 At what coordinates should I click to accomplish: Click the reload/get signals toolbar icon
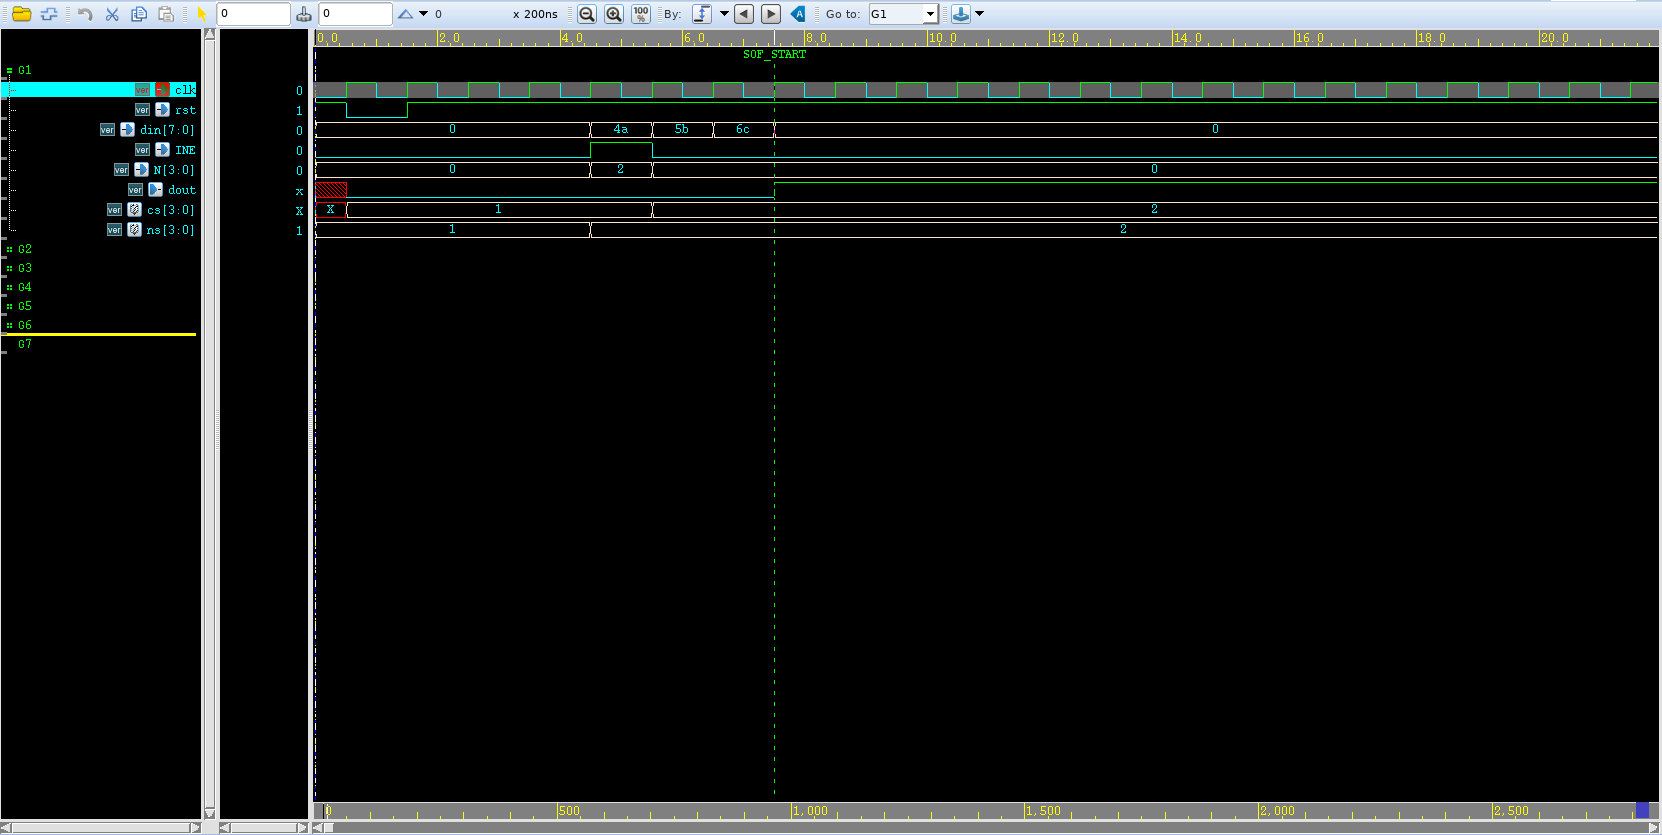click(x=49, y=14)
